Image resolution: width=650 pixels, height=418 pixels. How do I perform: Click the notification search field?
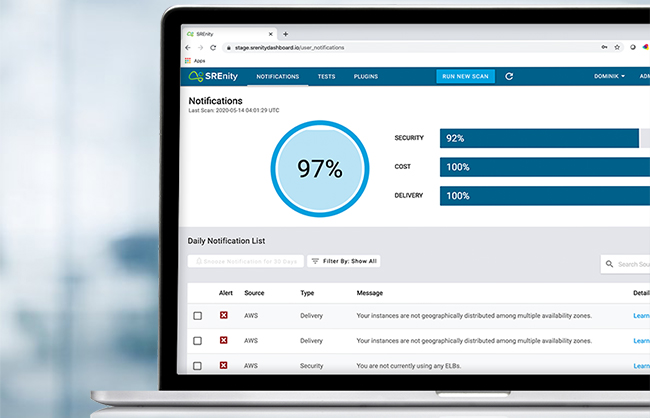628,264
